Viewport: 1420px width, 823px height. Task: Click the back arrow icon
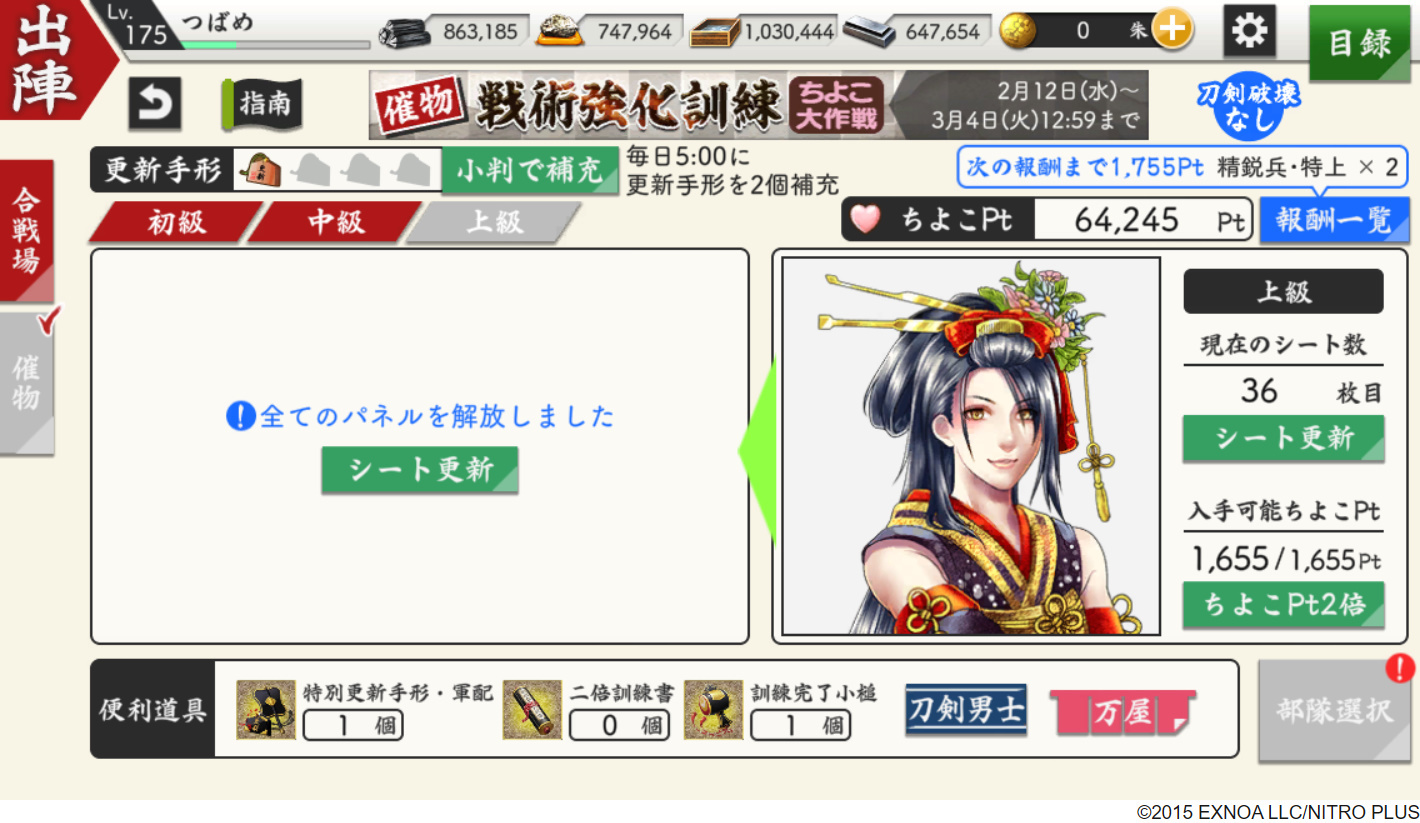[x=155, y=104]
